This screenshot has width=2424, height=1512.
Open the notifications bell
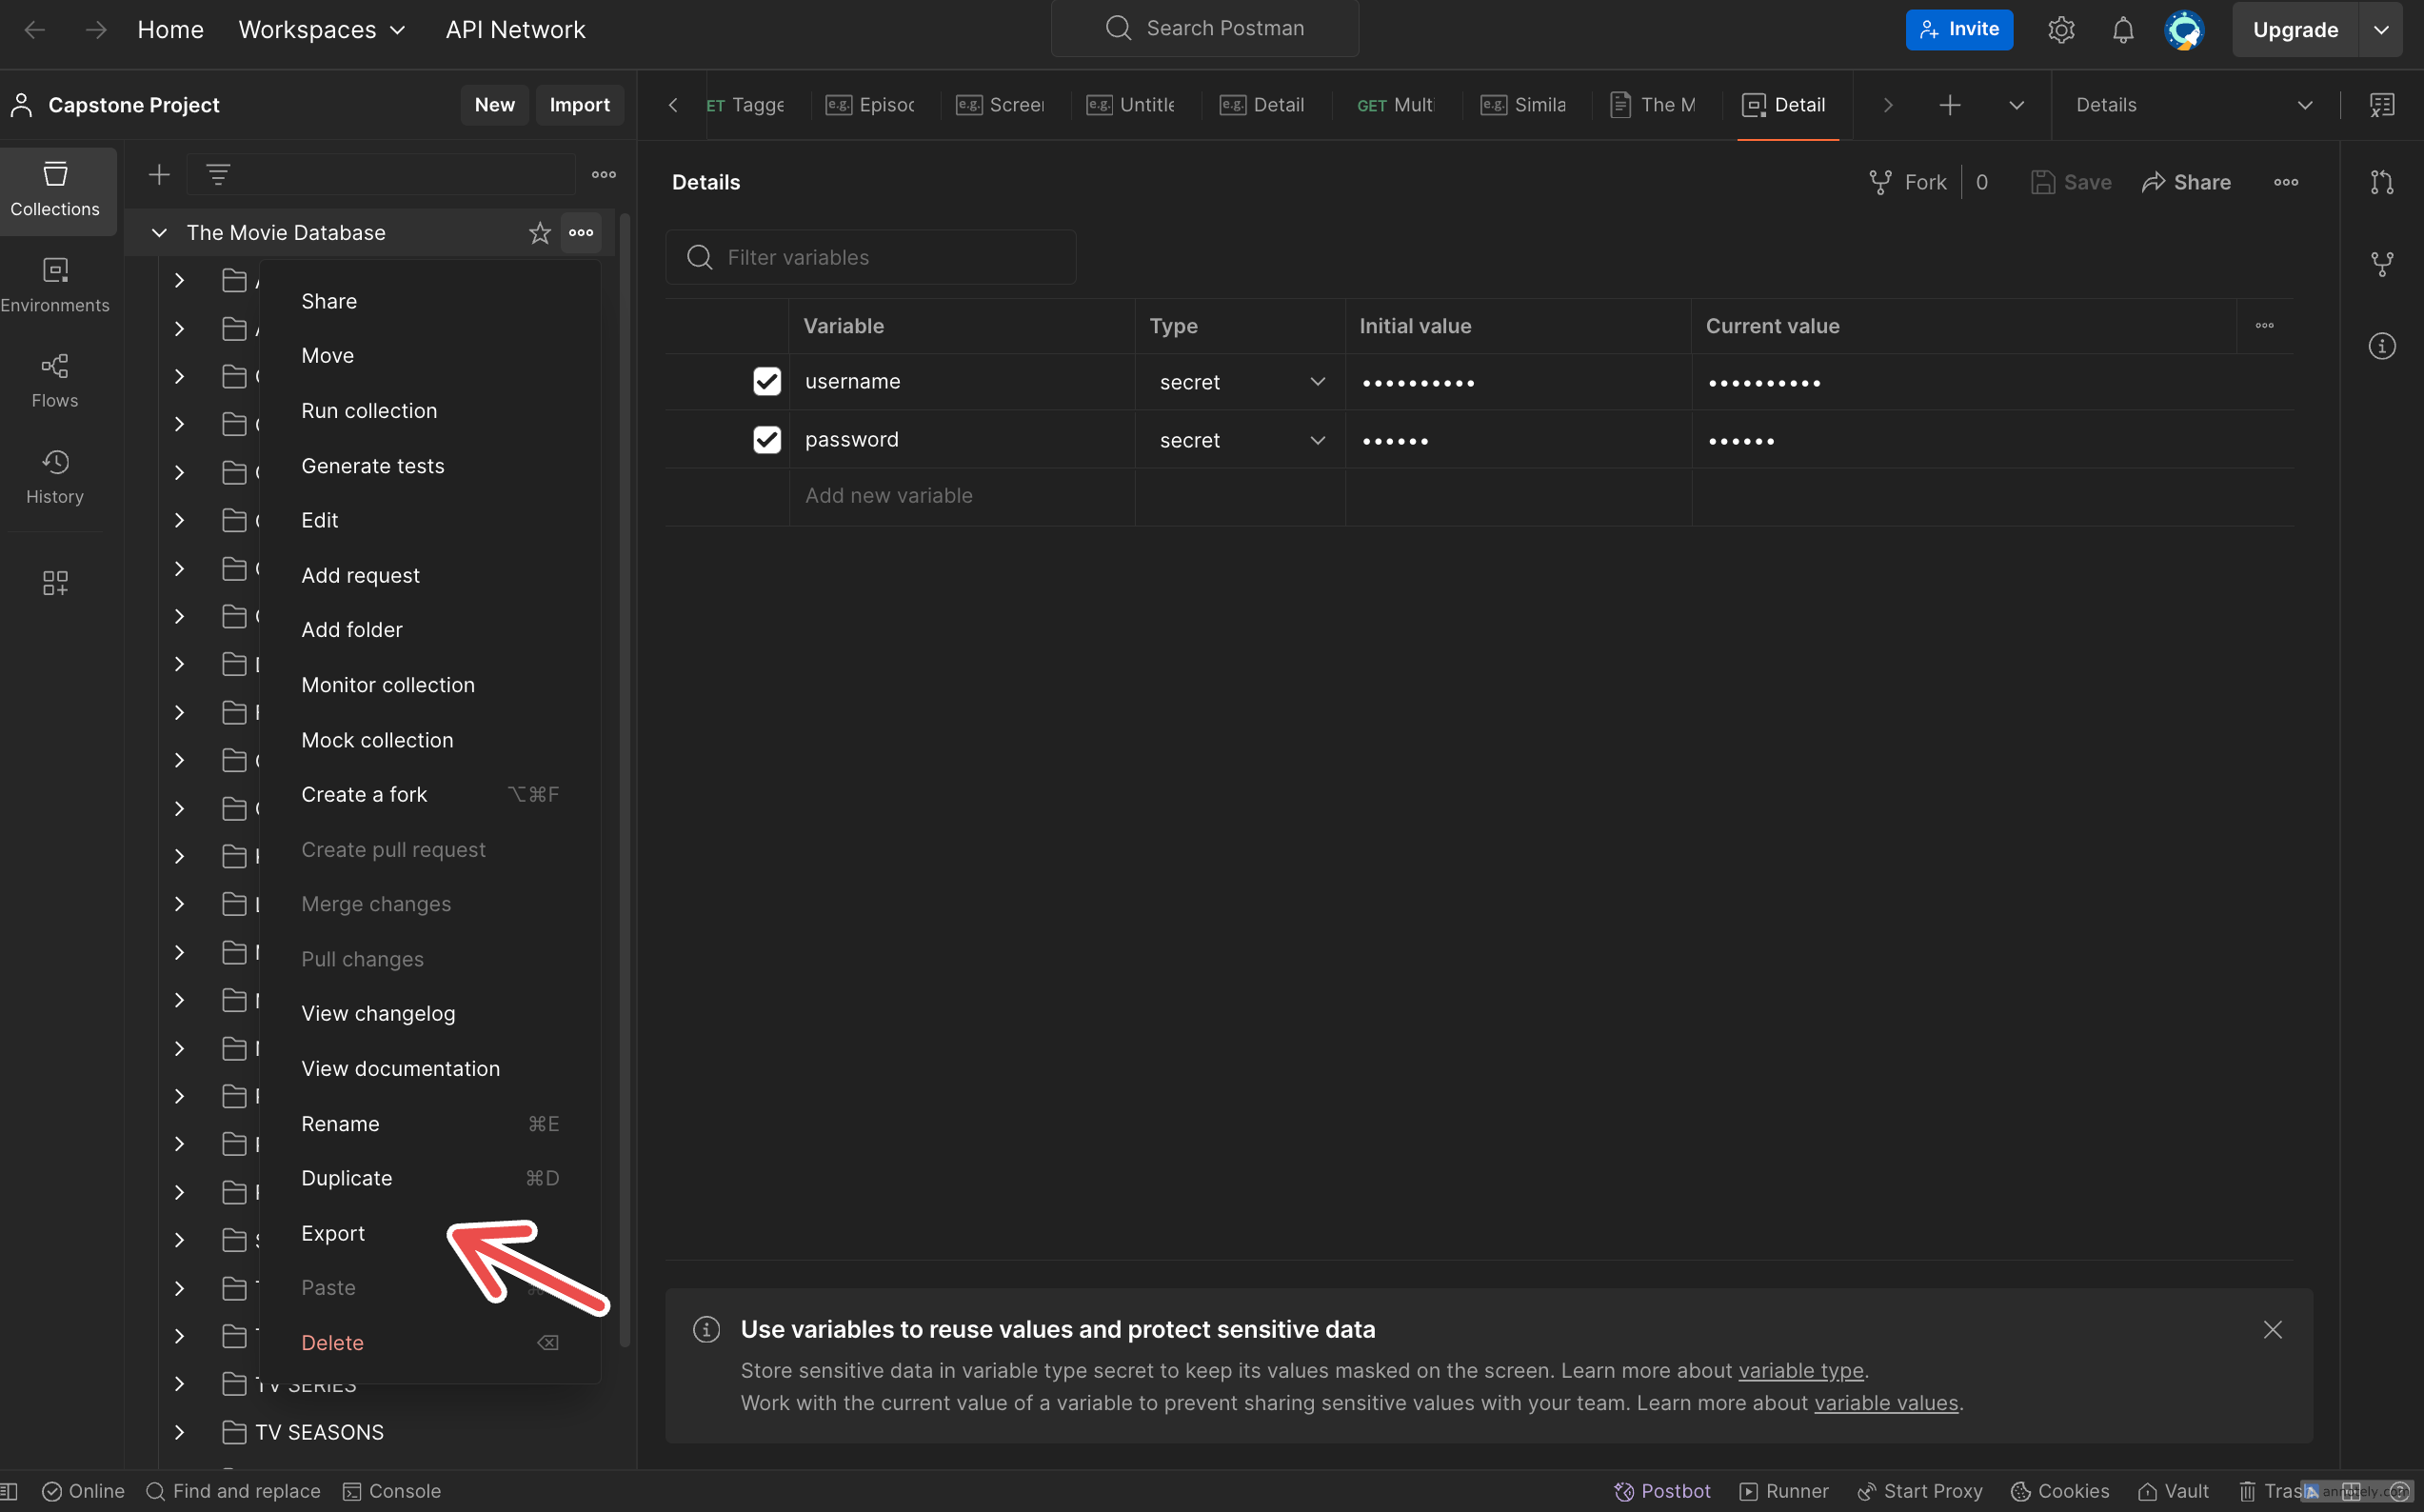2122,30
